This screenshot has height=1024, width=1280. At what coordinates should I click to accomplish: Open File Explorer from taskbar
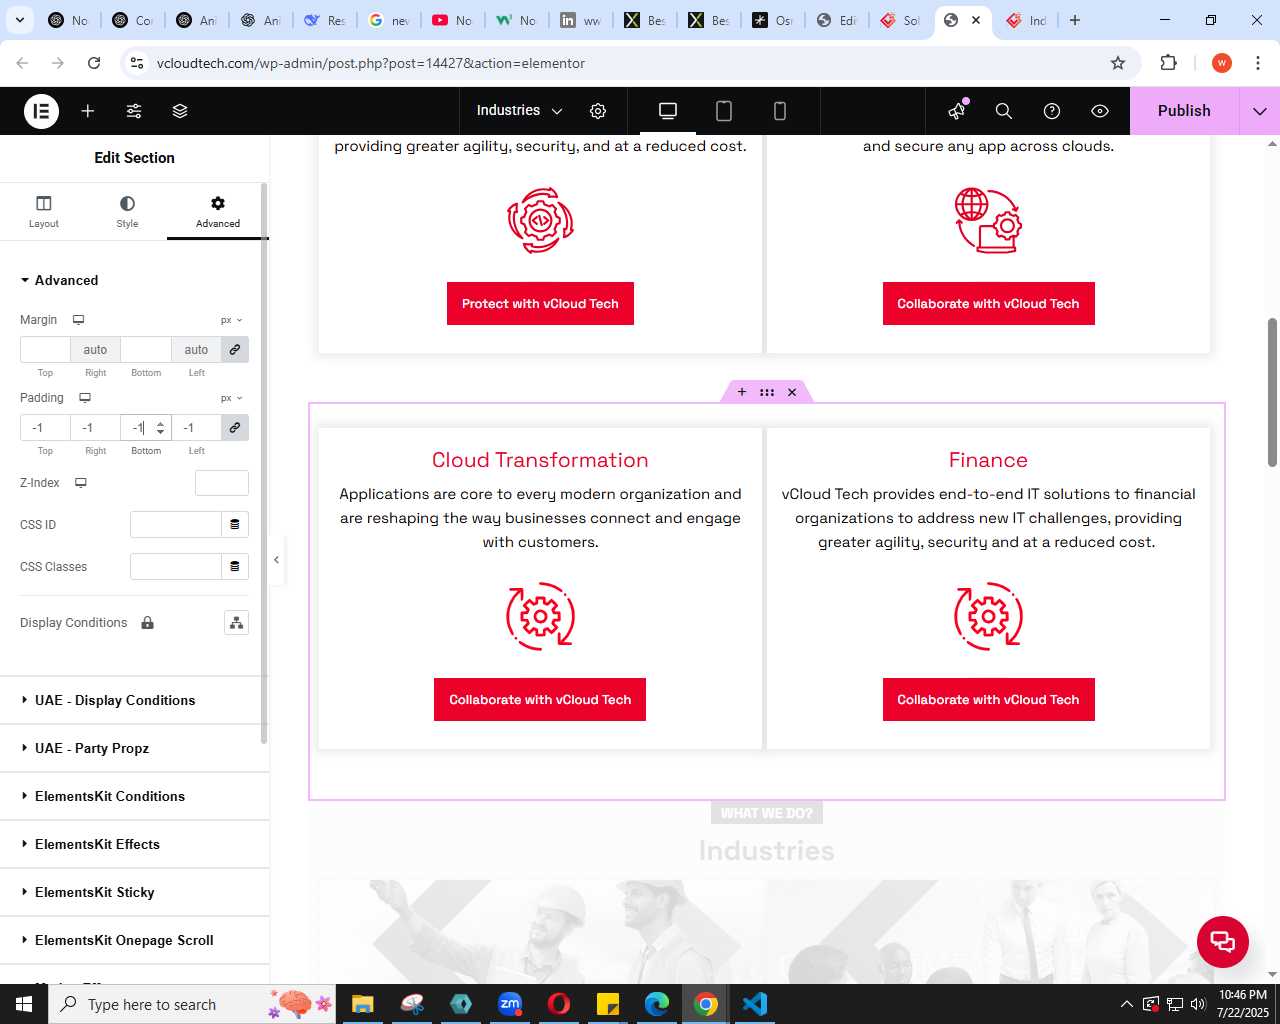click(363, 1004)
